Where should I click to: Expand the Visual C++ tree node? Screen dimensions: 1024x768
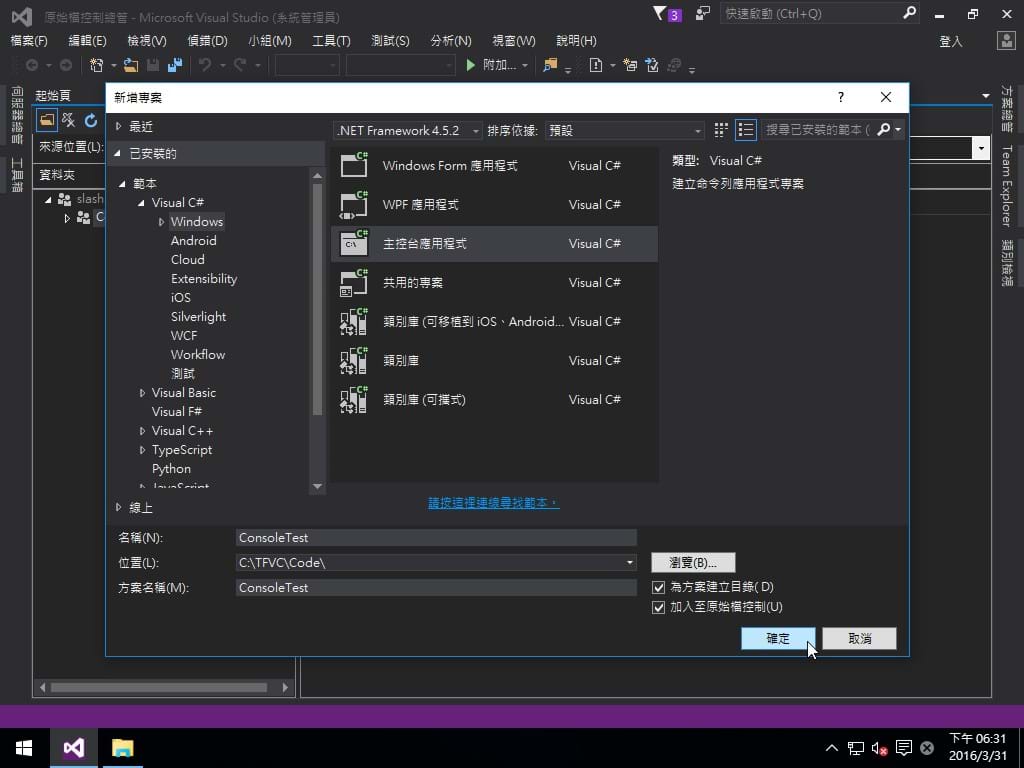[142, 431]
